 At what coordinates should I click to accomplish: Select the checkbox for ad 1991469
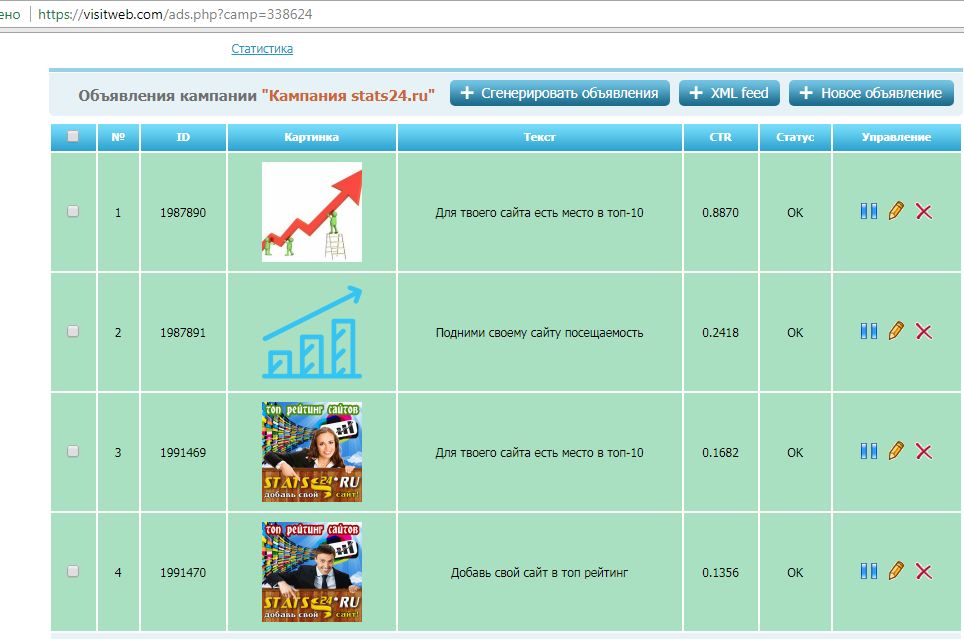point(73,451)
